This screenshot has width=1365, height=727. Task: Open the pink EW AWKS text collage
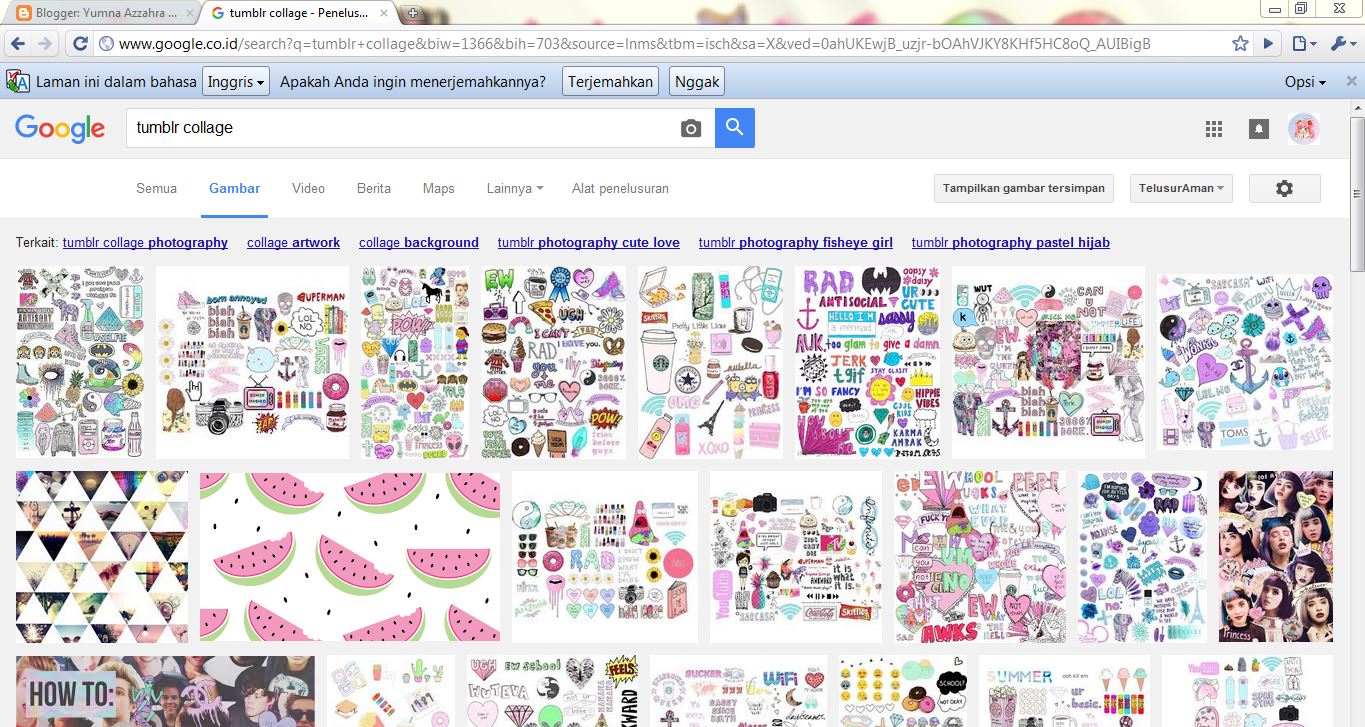coord(980,557)
